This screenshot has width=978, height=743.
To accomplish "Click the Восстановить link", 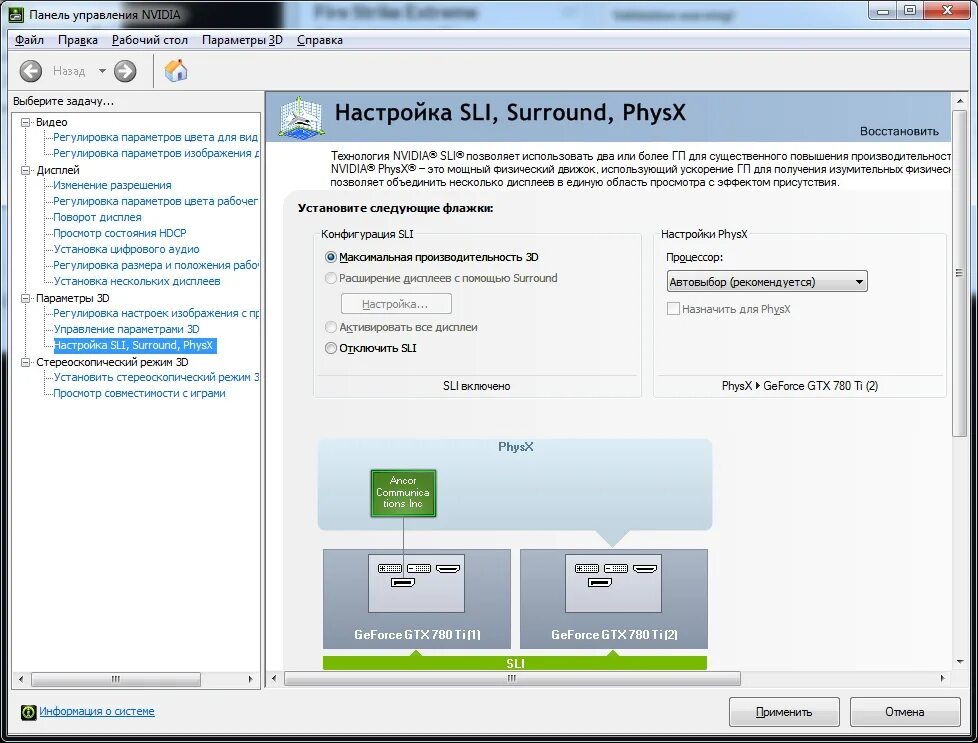I will pos(899,131).
